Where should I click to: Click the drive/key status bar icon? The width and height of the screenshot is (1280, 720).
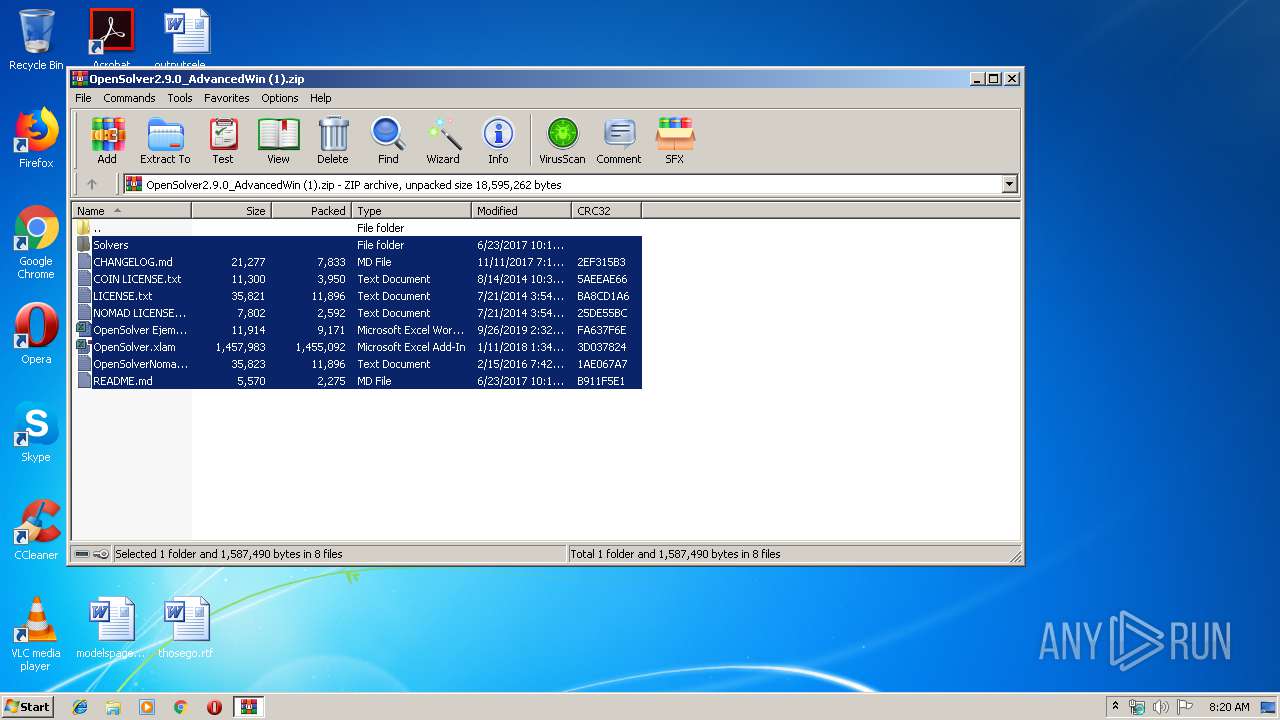coord(91,554)
